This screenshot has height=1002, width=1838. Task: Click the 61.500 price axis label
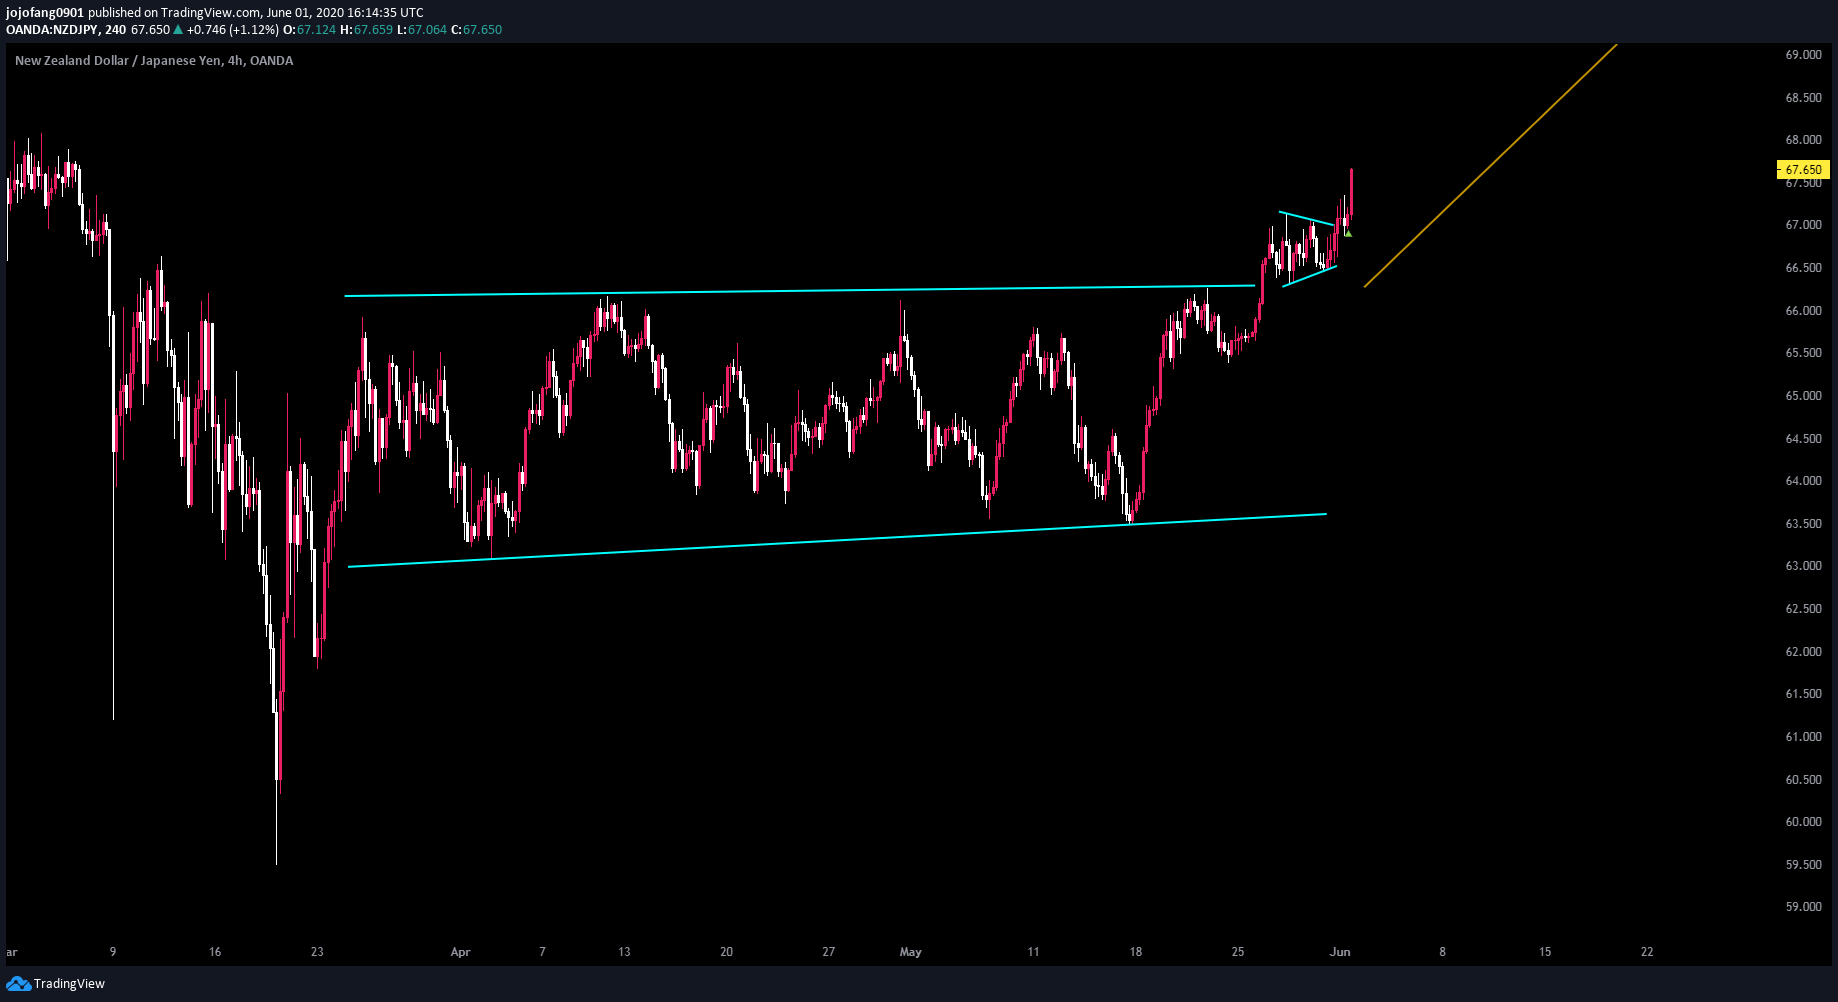pos(1803,694)
